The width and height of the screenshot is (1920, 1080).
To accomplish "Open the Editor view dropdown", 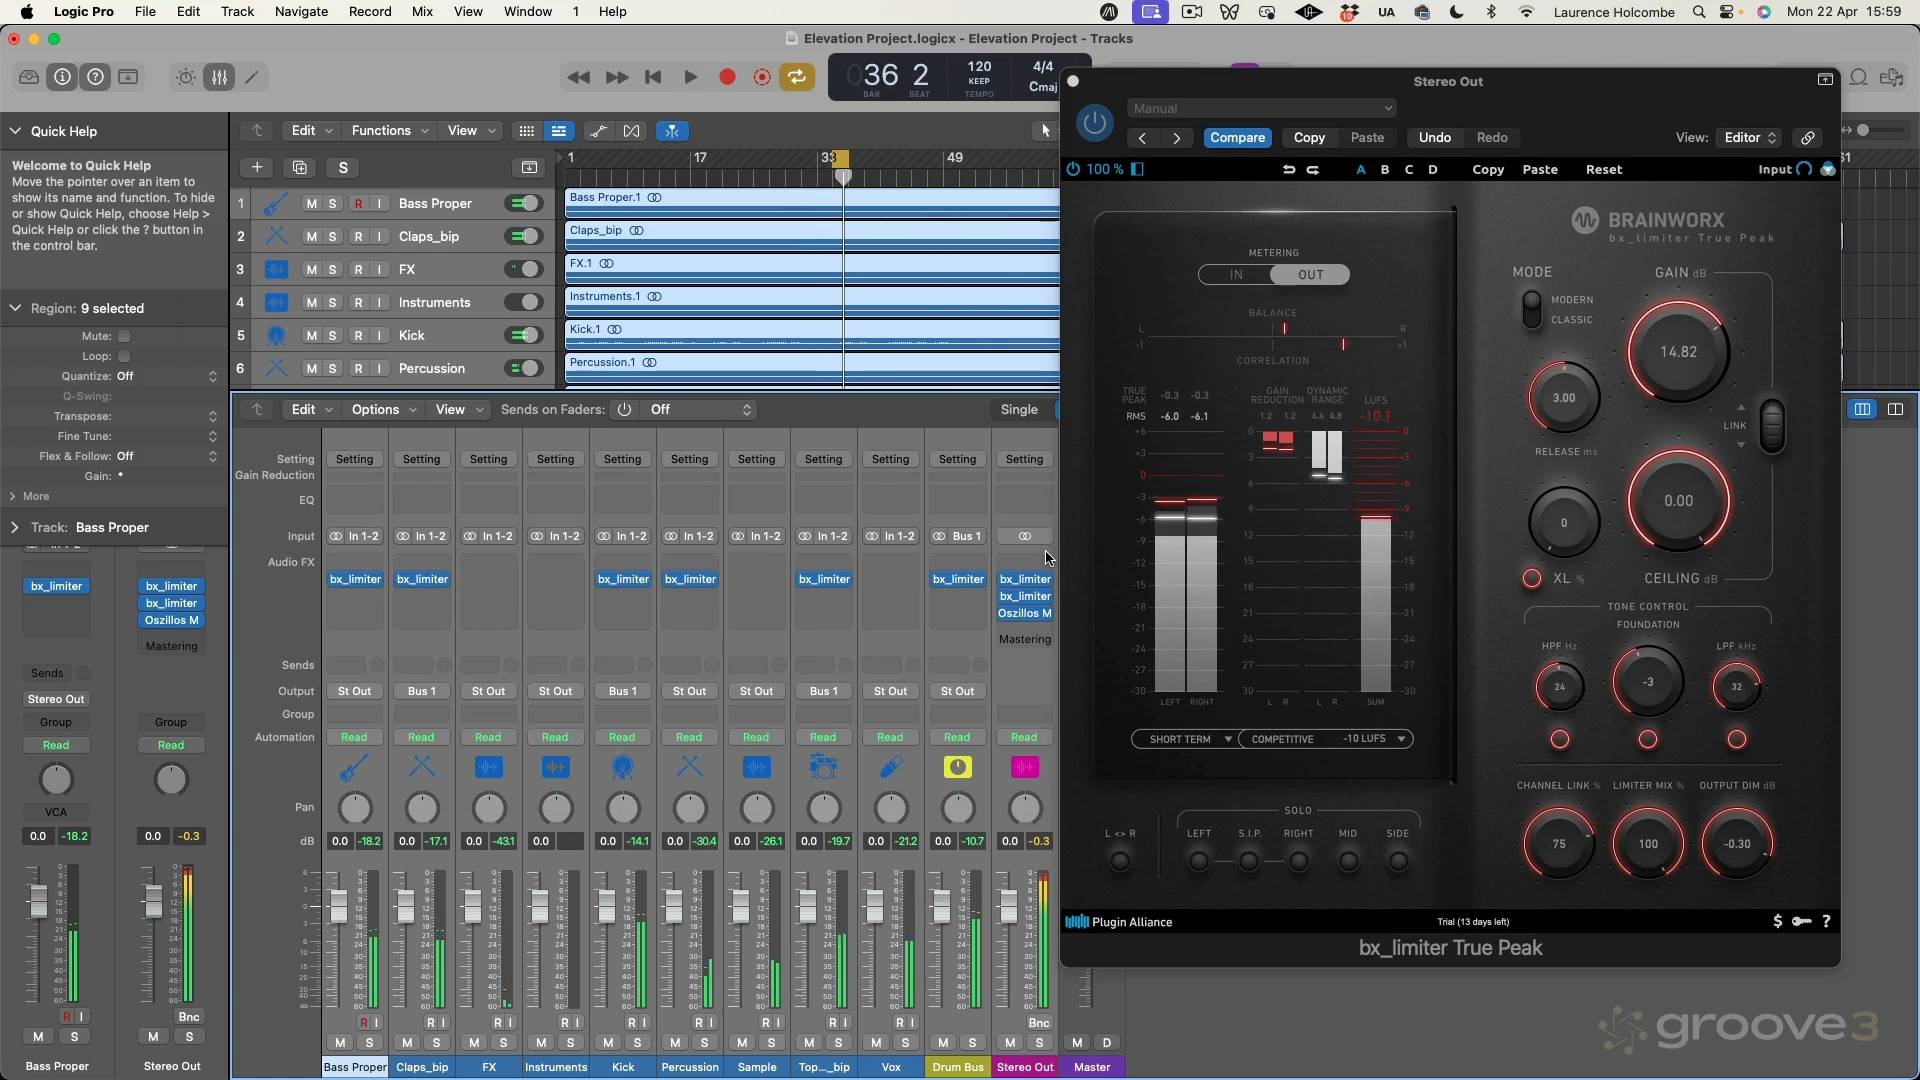I will [x=1748, y=137].
